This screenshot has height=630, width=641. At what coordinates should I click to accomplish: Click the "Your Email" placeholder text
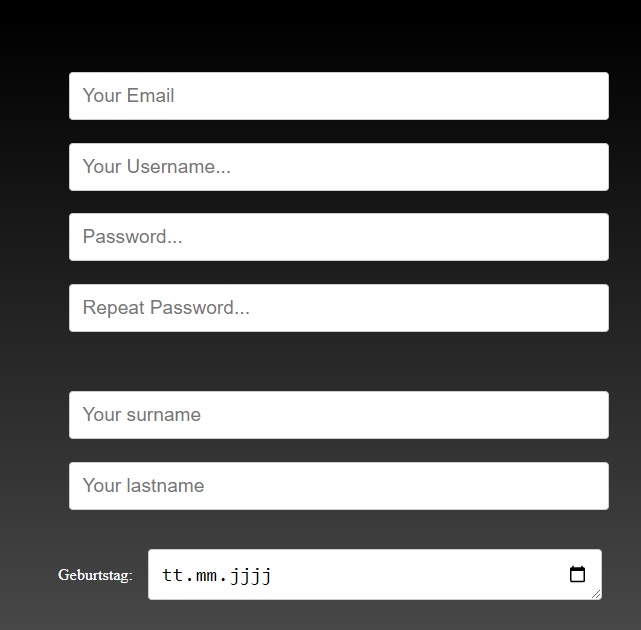(128, 96)
